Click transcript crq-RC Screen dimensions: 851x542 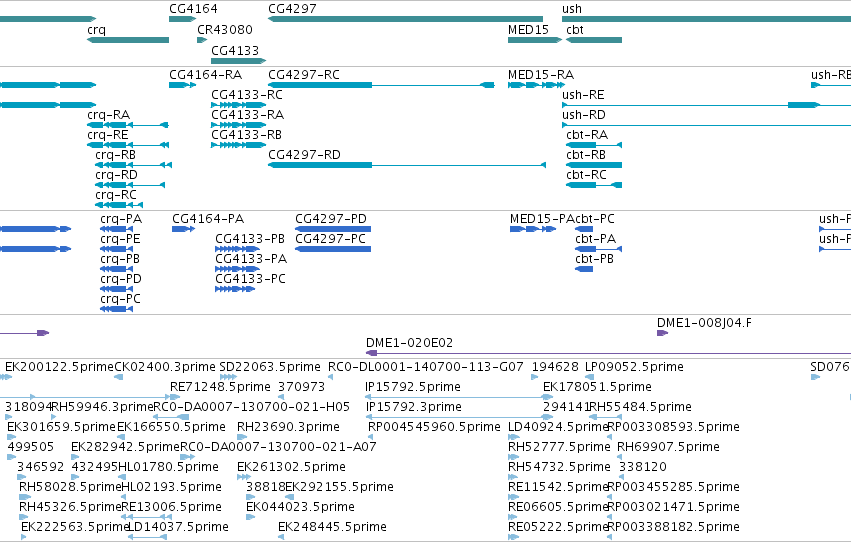click(x=116, y=195)
